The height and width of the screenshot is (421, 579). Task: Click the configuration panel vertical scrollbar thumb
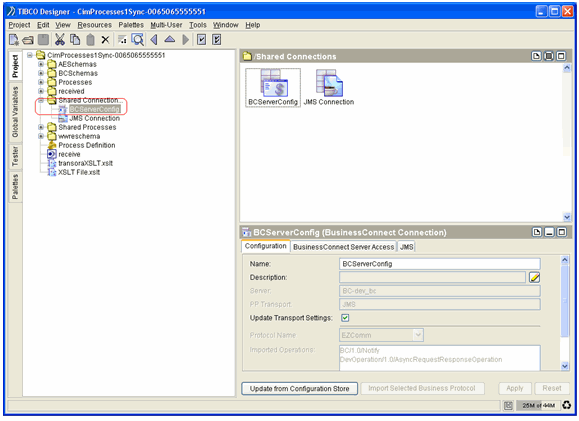pyautogui.click(x=564, y=301)
